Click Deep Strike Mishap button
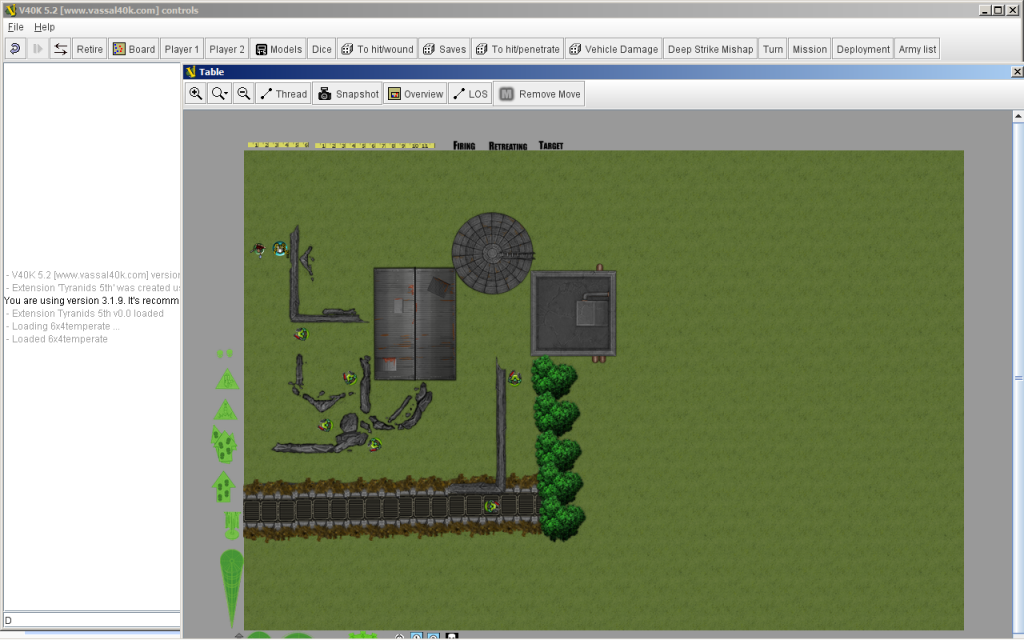Viewport: 1024px width, 640px height. pos(711,49)
